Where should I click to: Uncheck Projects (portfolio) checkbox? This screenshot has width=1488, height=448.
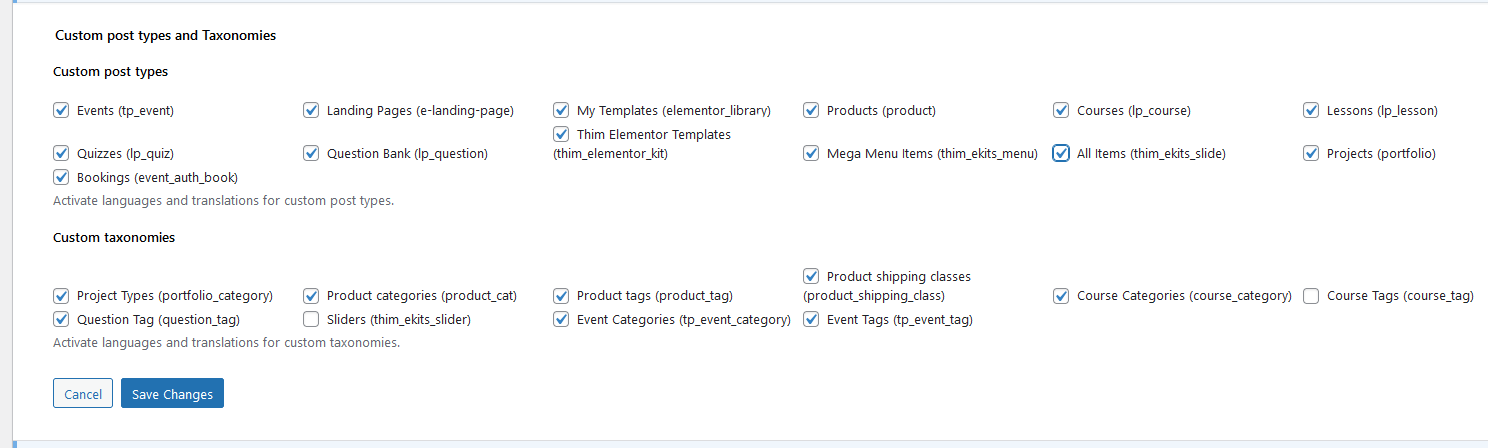click(1311, 153)
